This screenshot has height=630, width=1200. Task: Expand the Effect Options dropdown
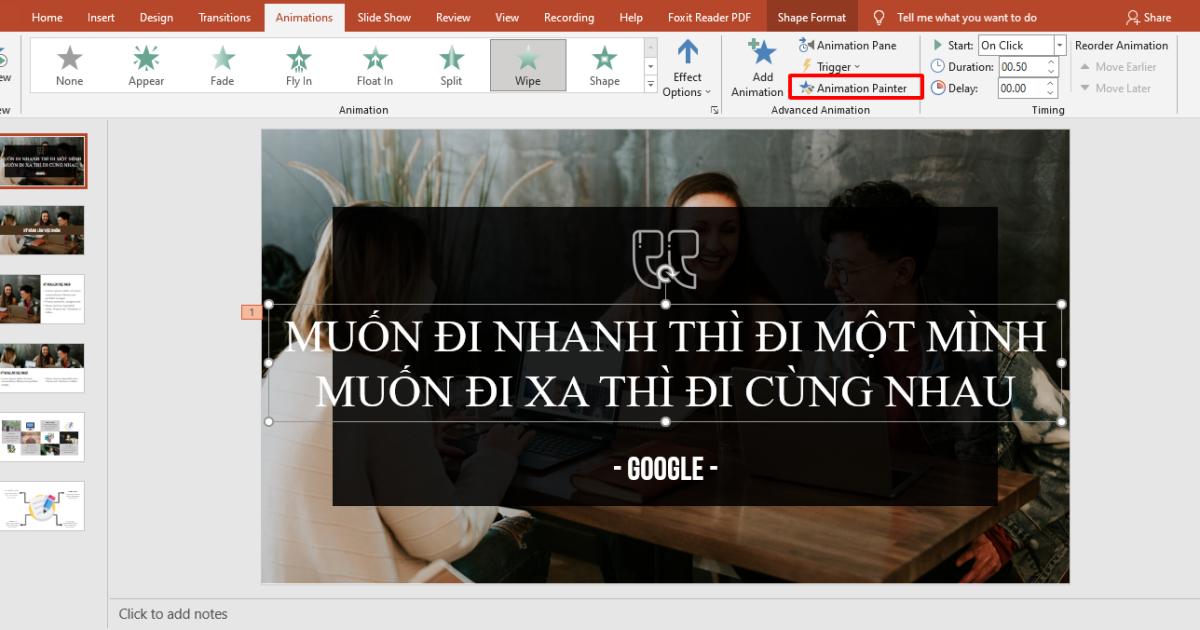click(x=687, y=70)
